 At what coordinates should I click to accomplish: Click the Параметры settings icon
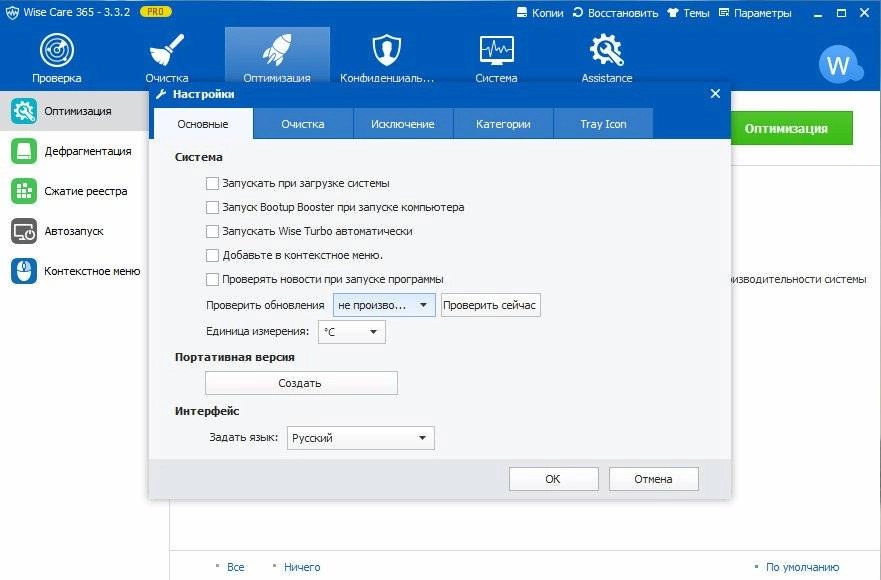[724, 12]
